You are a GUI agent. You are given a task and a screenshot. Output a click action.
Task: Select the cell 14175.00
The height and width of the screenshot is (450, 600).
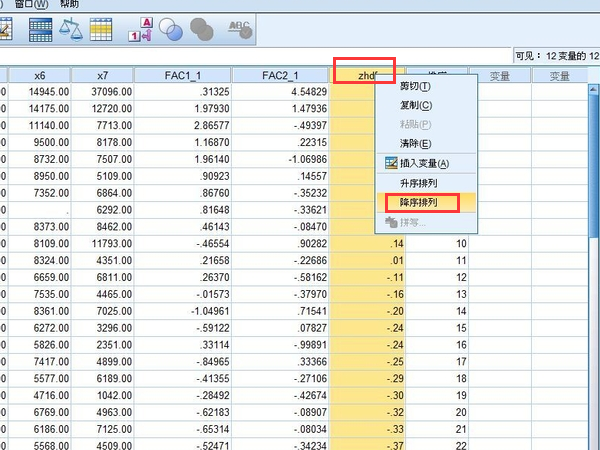[40, 109]
